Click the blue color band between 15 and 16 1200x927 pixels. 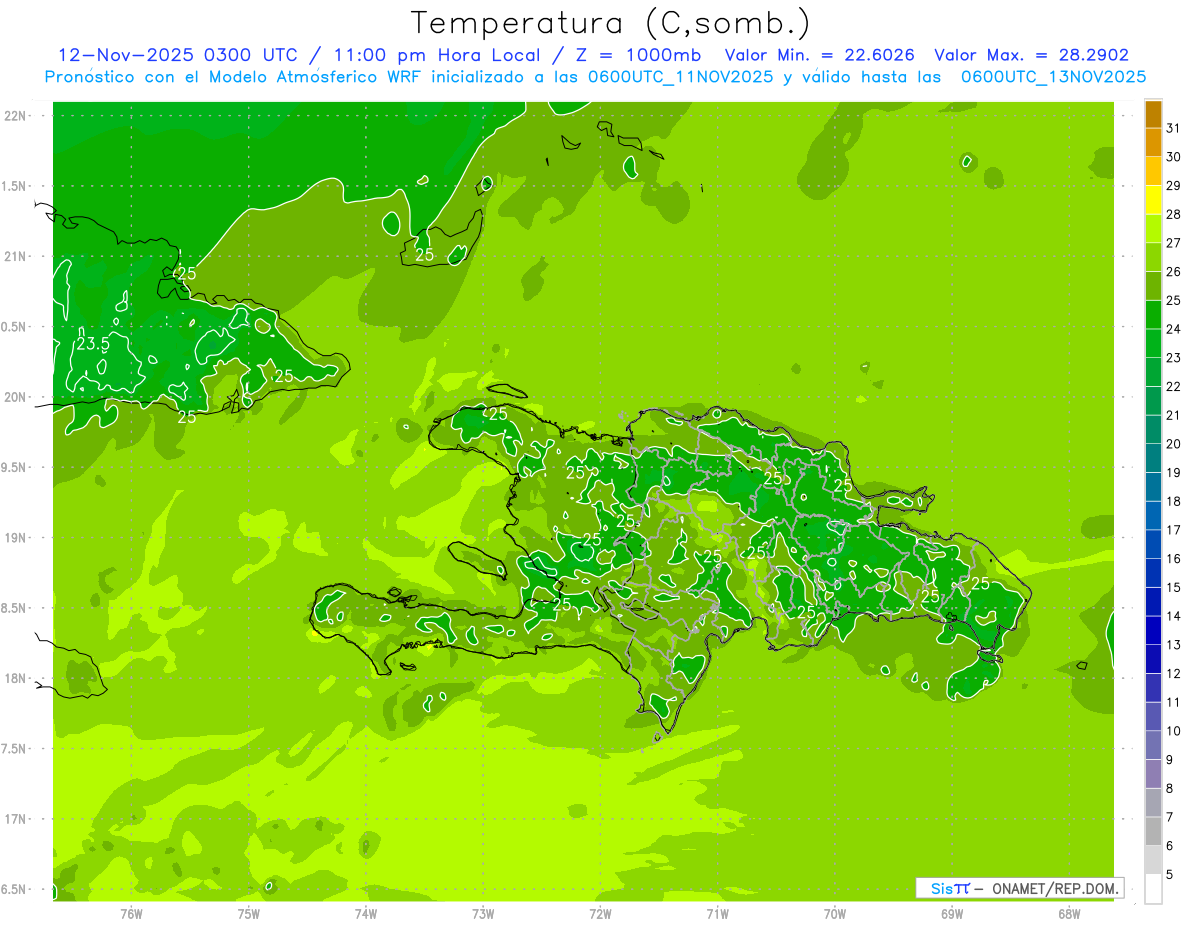(1153, 574)
